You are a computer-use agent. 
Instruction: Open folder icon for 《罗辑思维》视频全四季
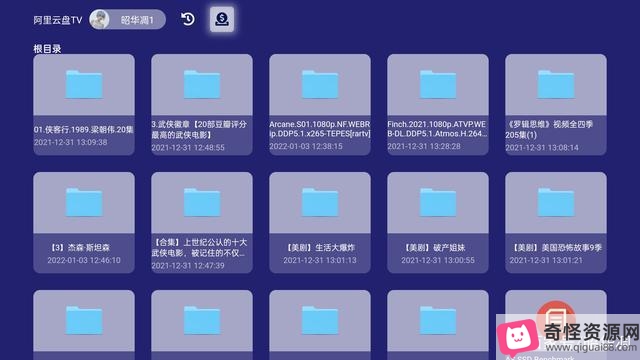[x=556, y=84]
